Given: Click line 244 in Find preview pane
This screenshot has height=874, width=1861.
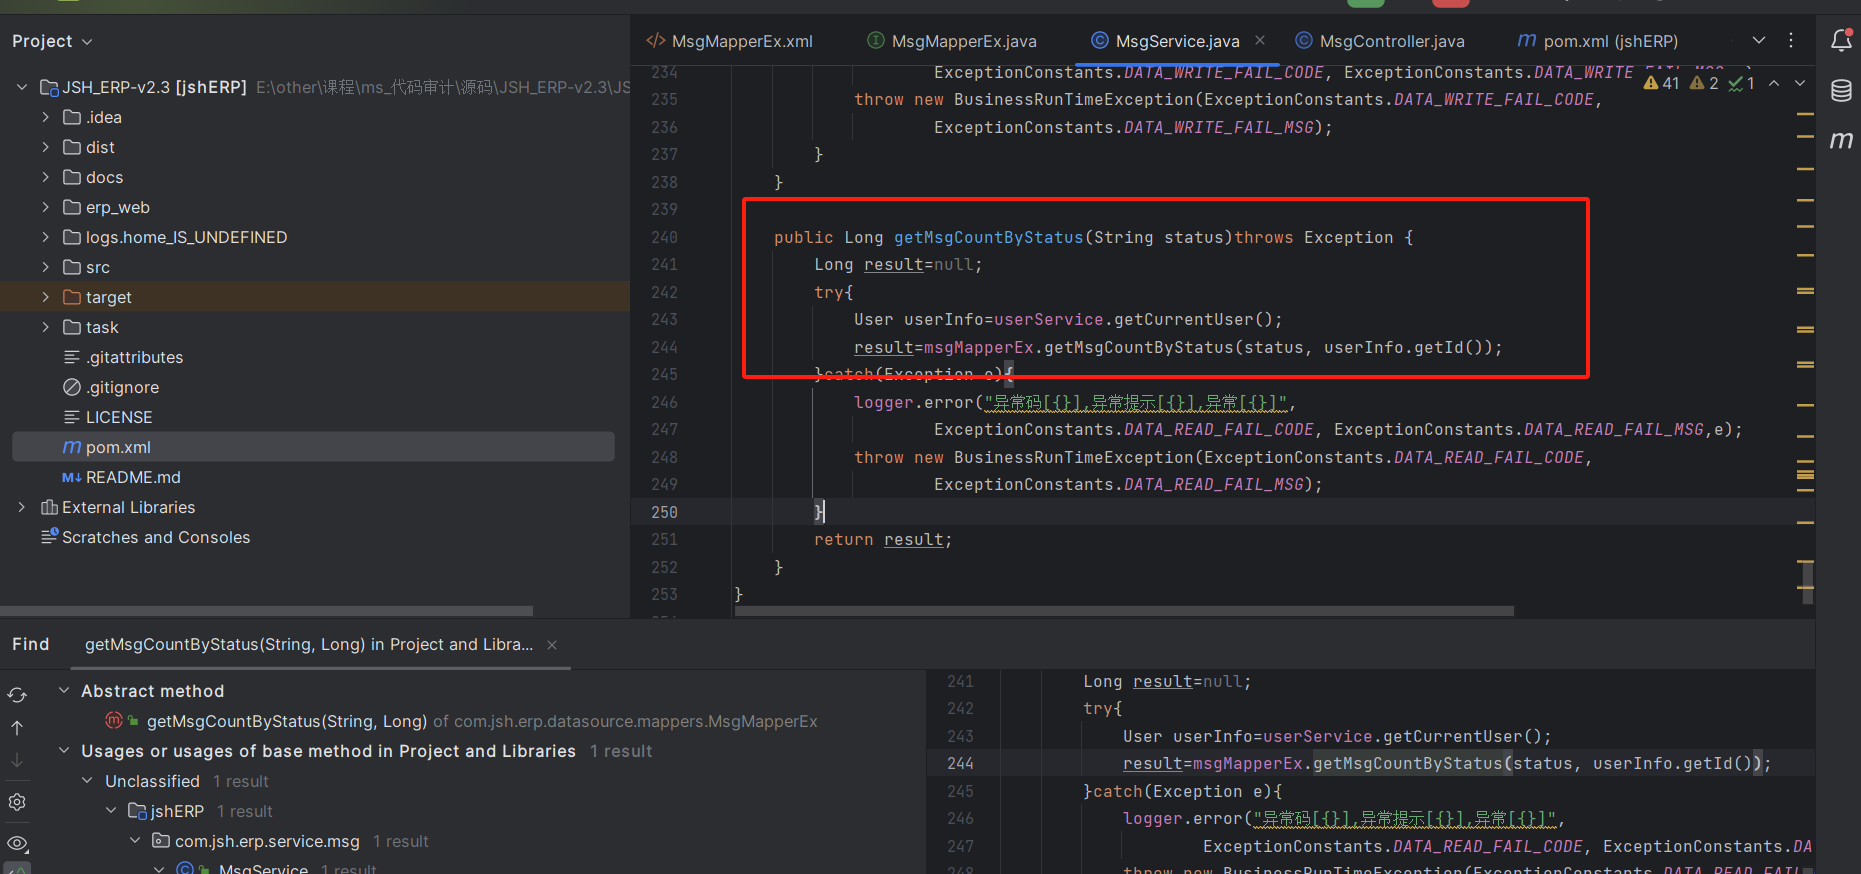Looking at the screenshot, I should (x=1370, y=763).
